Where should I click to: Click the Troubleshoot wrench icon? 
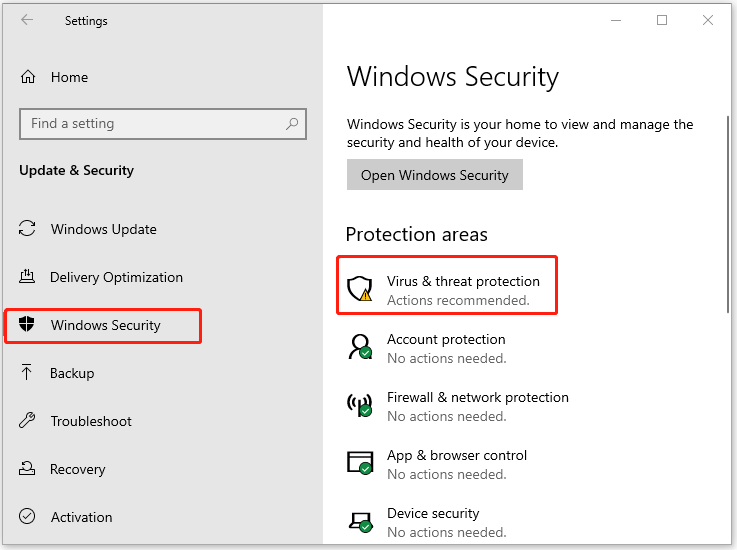coord(28,421)
